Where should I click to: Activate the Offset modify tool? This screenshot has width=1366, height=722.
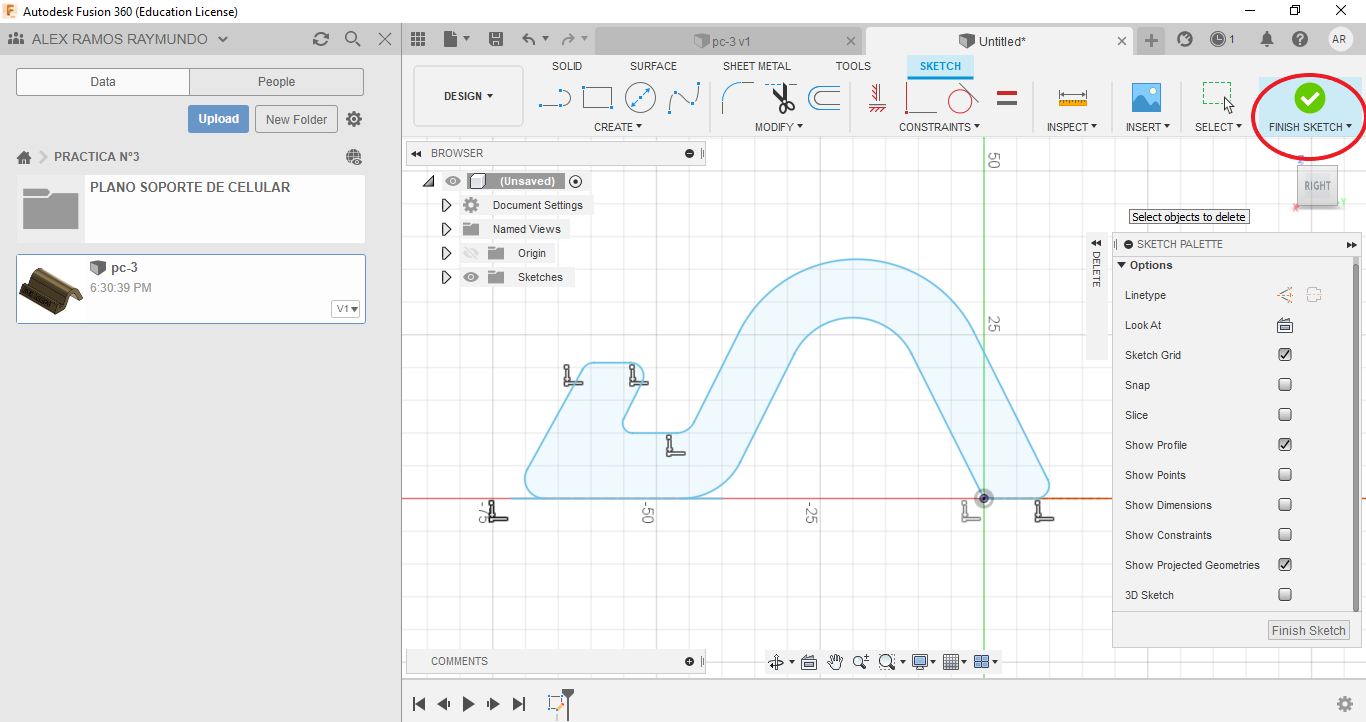pyautogui.click(x=824, y=98)
